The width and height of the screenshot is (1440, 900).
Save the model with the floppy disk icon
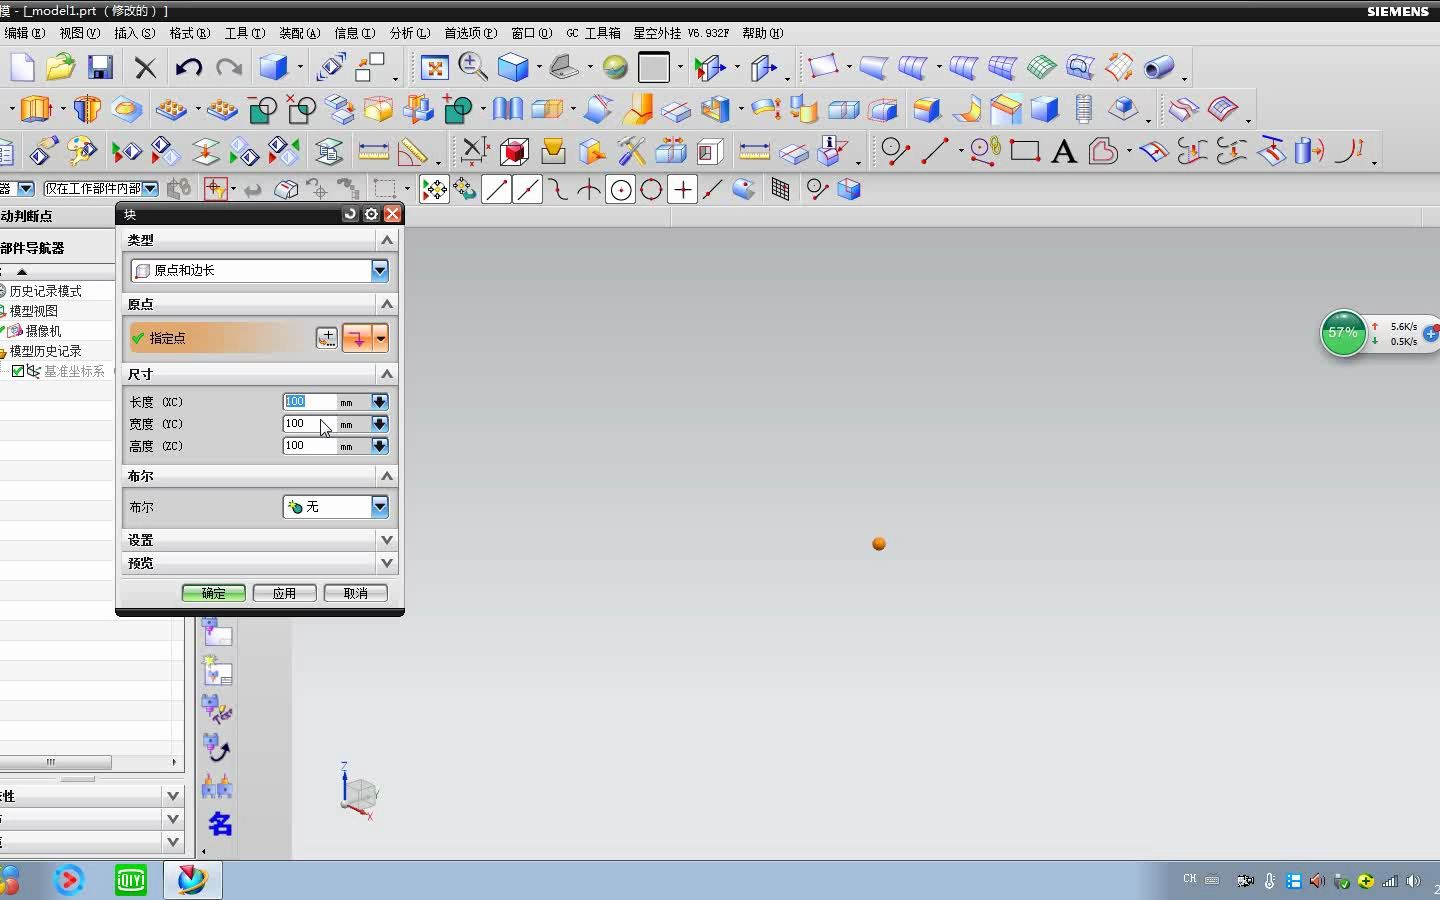(100, 67)
